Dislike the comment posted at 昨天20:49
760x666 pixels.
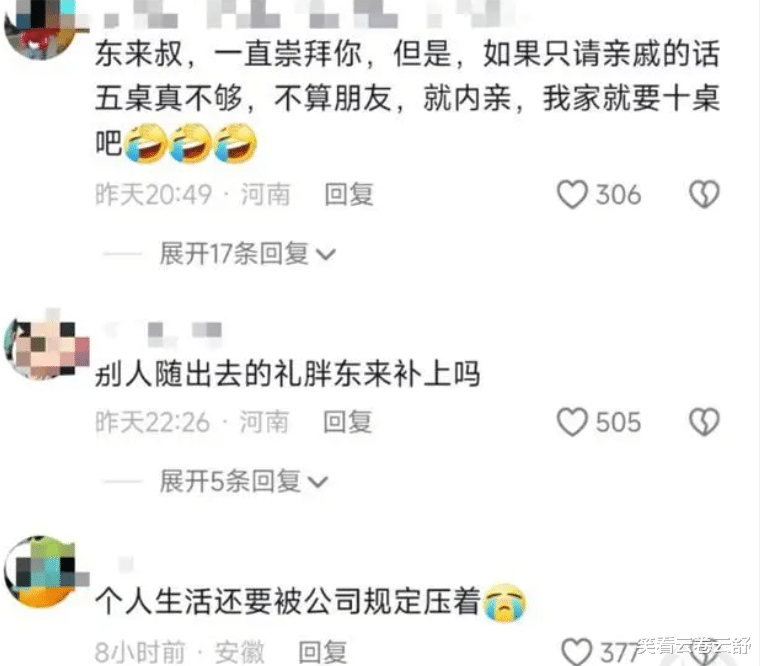click(704, 194)
